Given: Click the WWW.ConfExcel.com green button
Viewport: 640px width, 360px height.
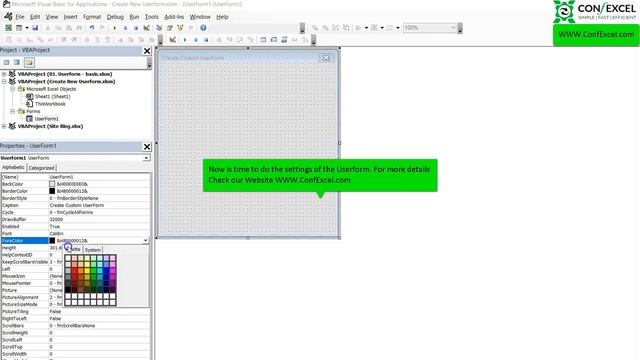Looking at the screenshot, I should coord(596,35).
